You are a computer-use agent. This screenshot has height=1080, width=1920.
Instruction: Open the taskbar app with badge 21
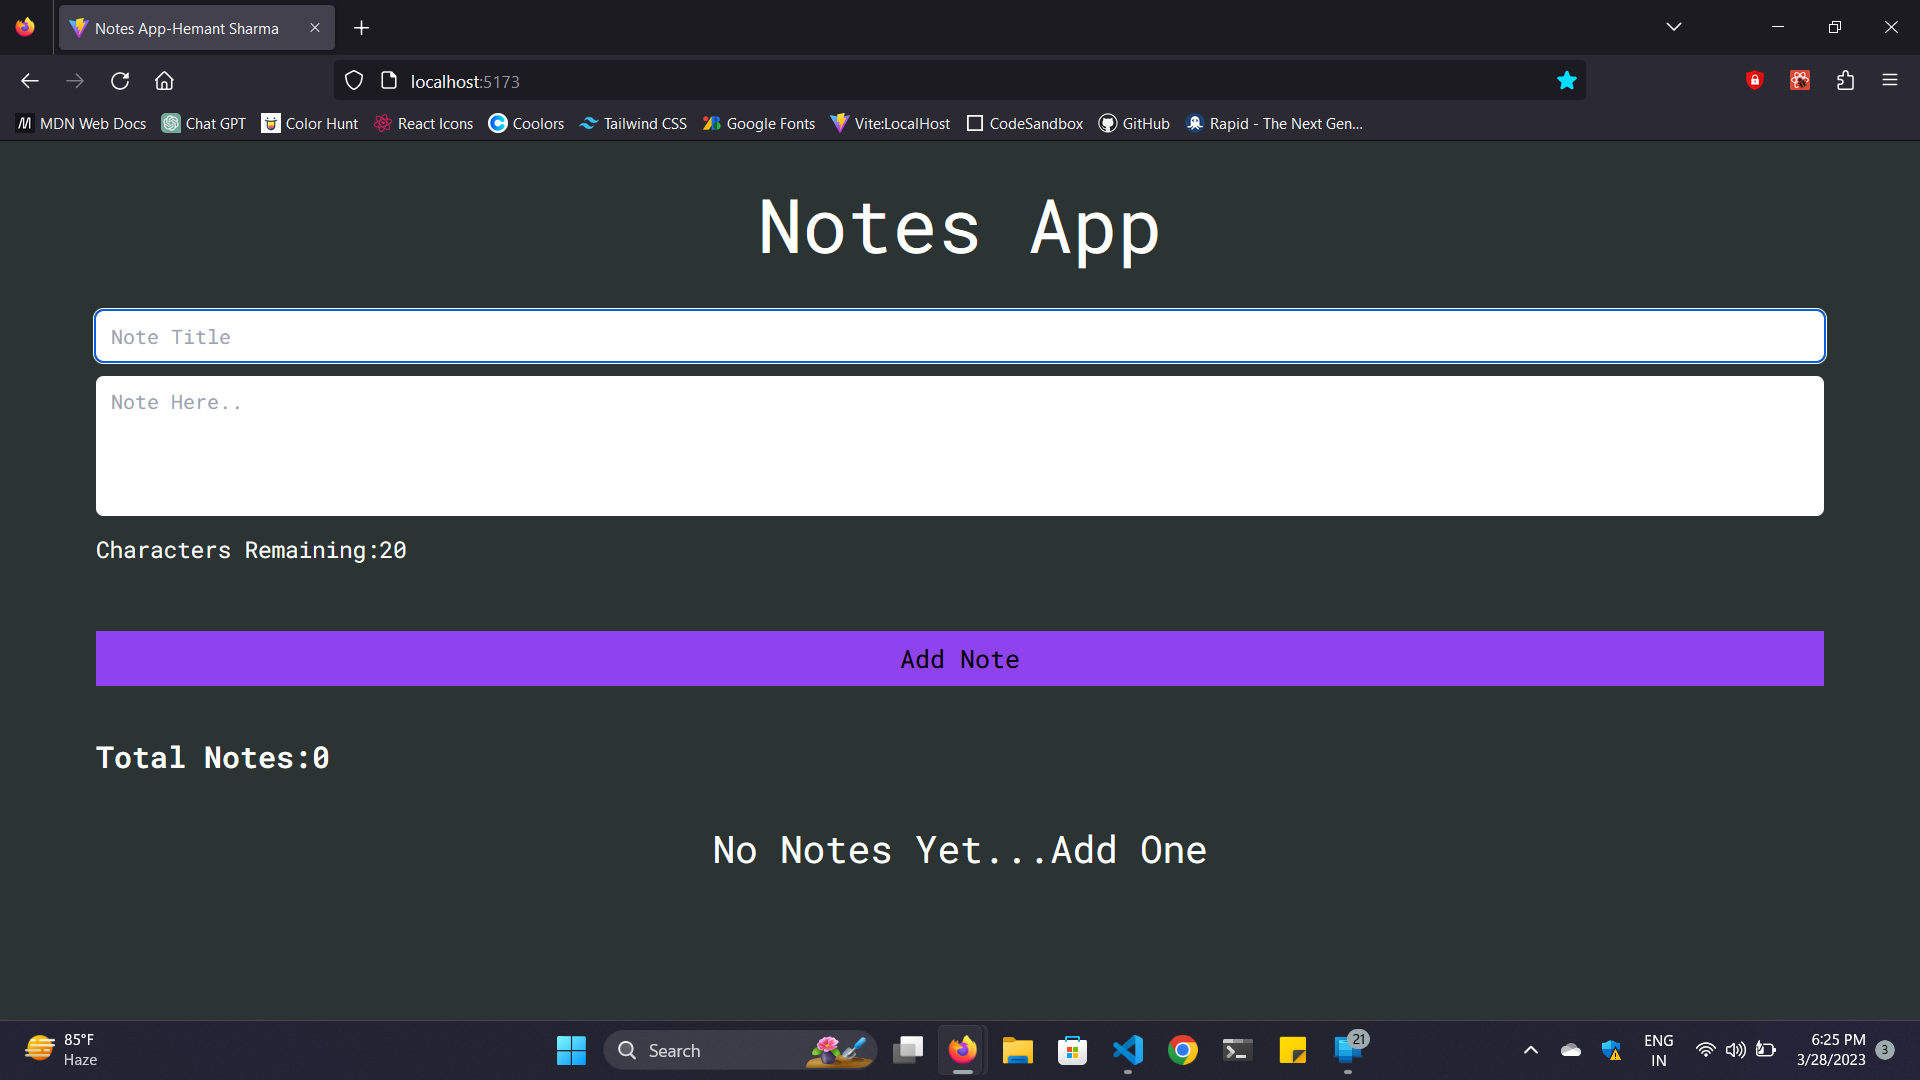[1348, 1050]
